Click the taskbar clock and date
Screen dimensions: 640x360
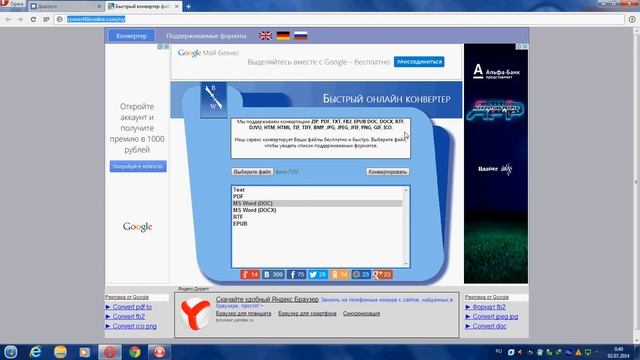(x=618, y=353)
